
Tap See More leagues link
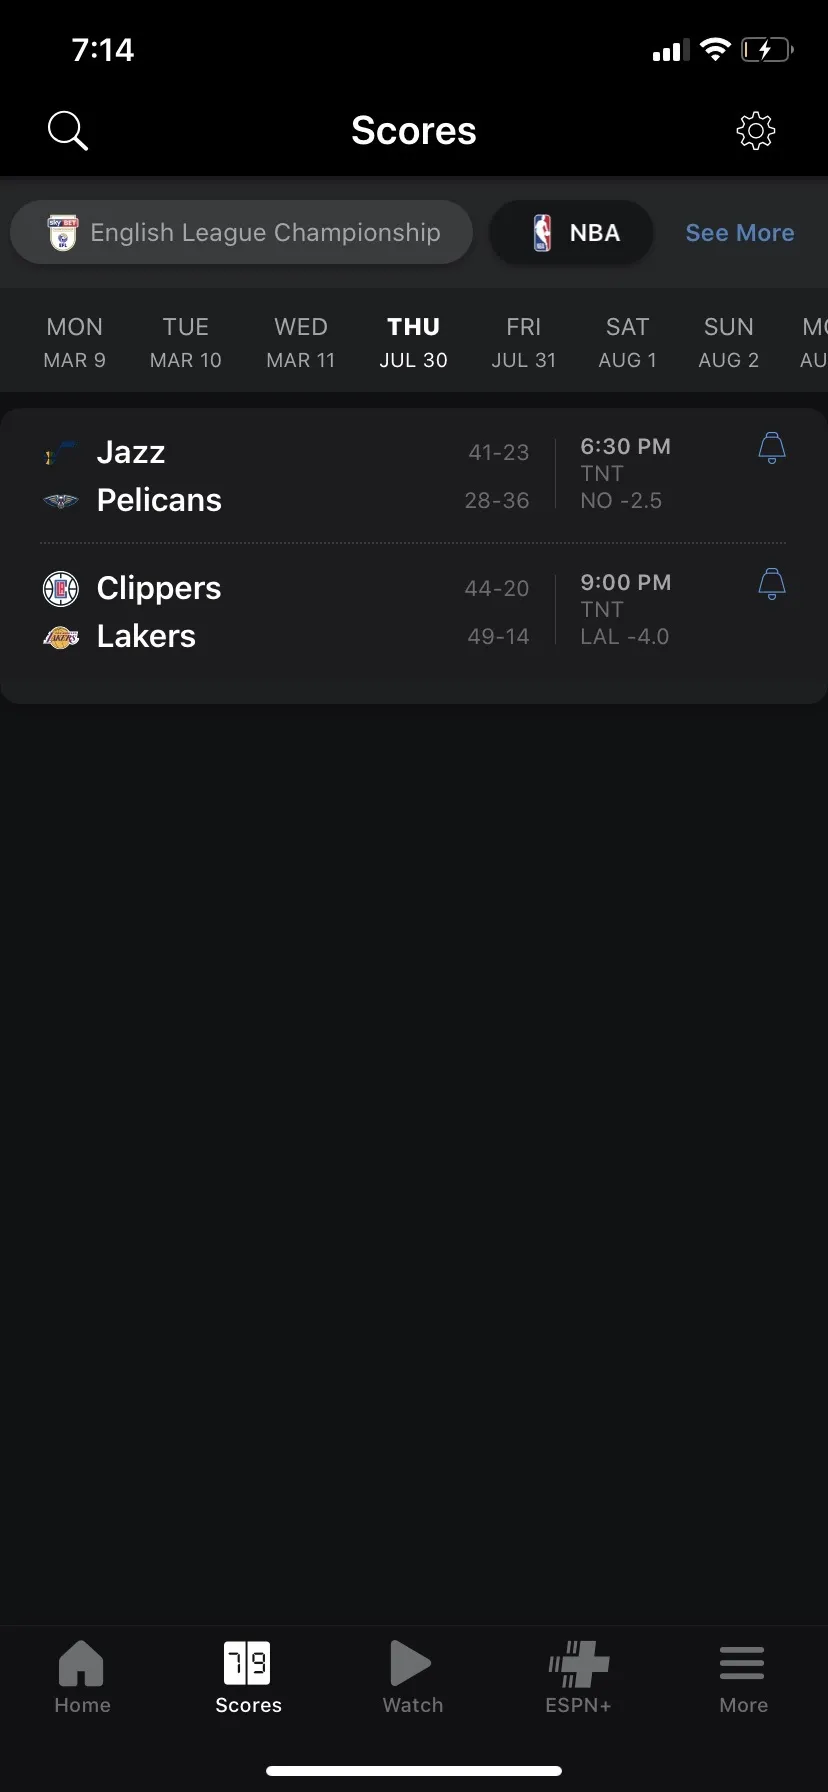pyautogui.click(x=740, y=233)
